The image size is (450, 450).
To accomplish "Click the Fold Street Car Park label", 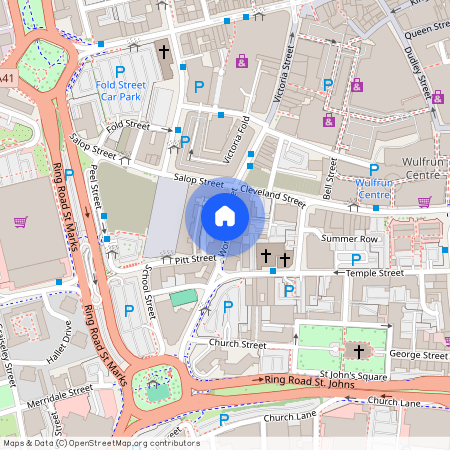I will [x=121, y=91].
